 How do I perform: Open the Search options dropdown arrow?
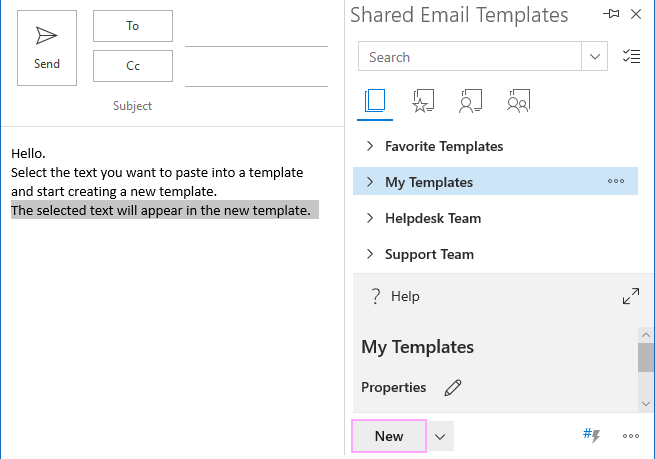[x=594, y=56]
